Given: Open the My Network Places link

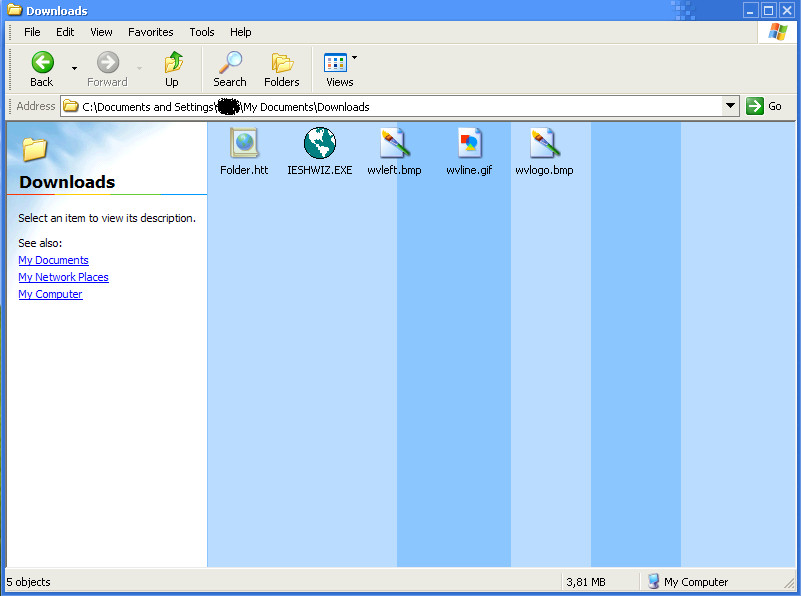Looking at the screenshot, I should click(x=63, y=277).
